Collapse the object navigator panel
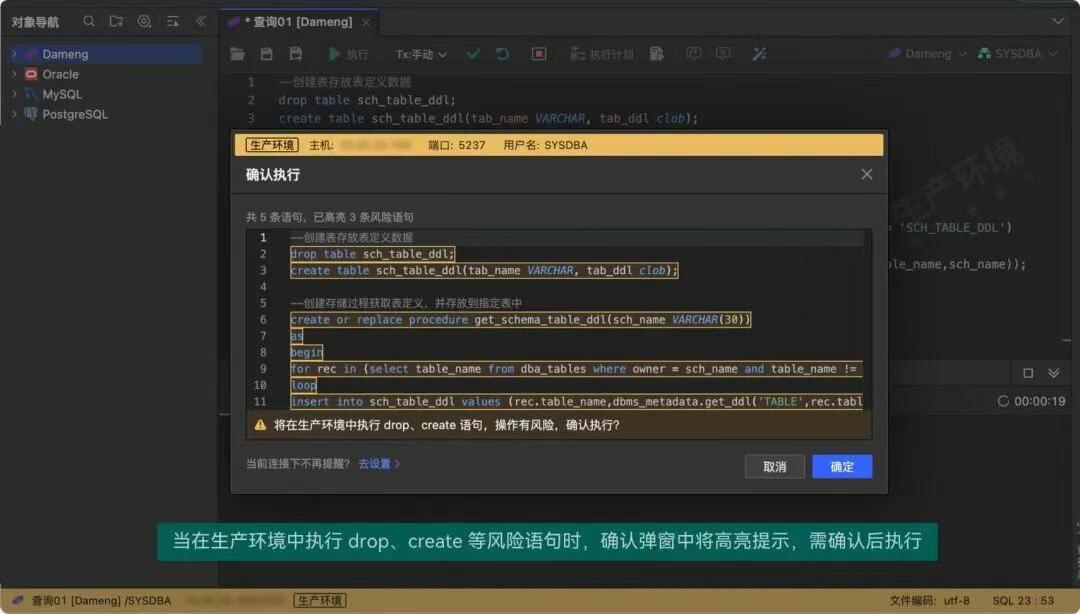 point(200,21)
